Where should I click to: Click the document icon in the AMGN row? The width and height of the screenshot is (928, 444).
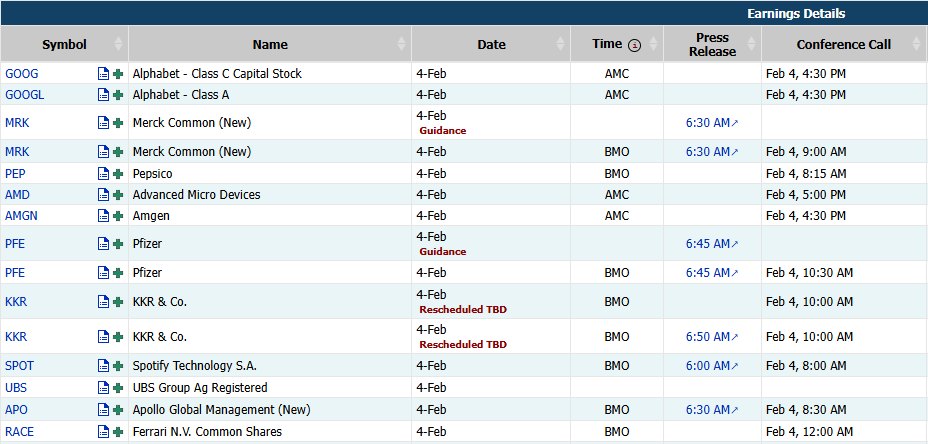click(x=103, y=216)
